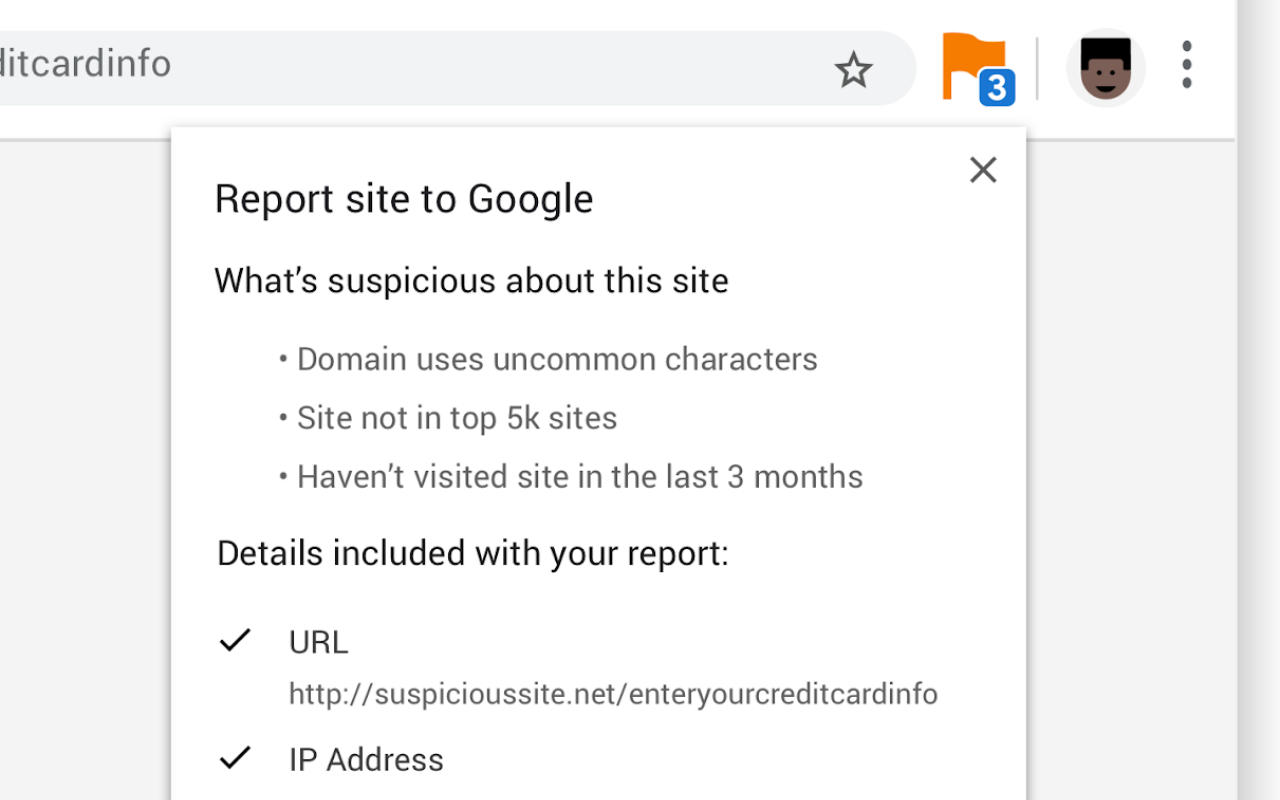Toggle the URL checkmark in report details
1280x800 pixels.
click(x=235, y=640)
